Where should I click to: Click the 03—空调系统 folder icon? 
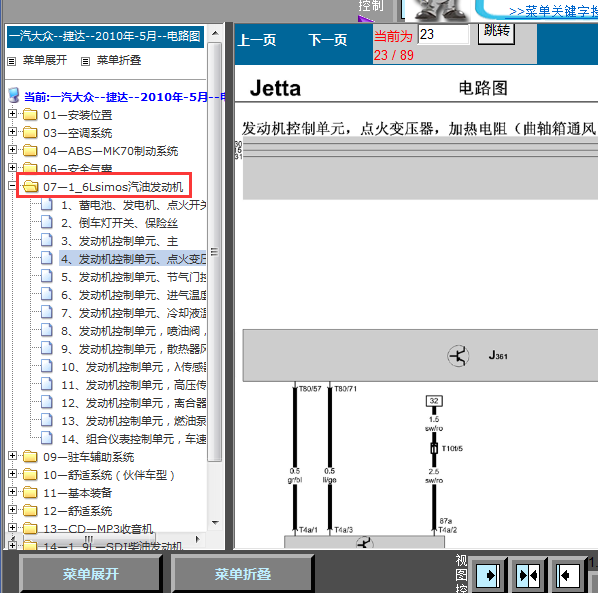pyautogui.click(x=30, y=132)
